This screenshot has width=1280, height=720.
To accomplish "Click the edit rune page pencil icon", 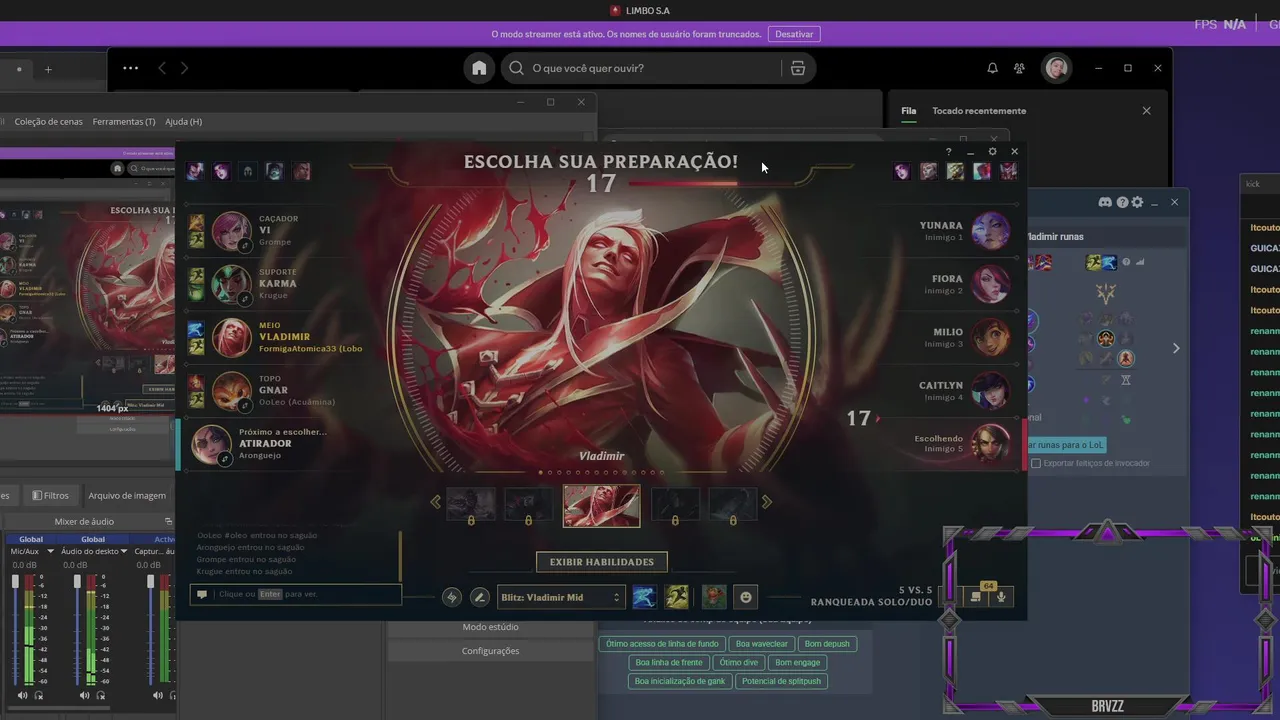I will click(480, 597).
